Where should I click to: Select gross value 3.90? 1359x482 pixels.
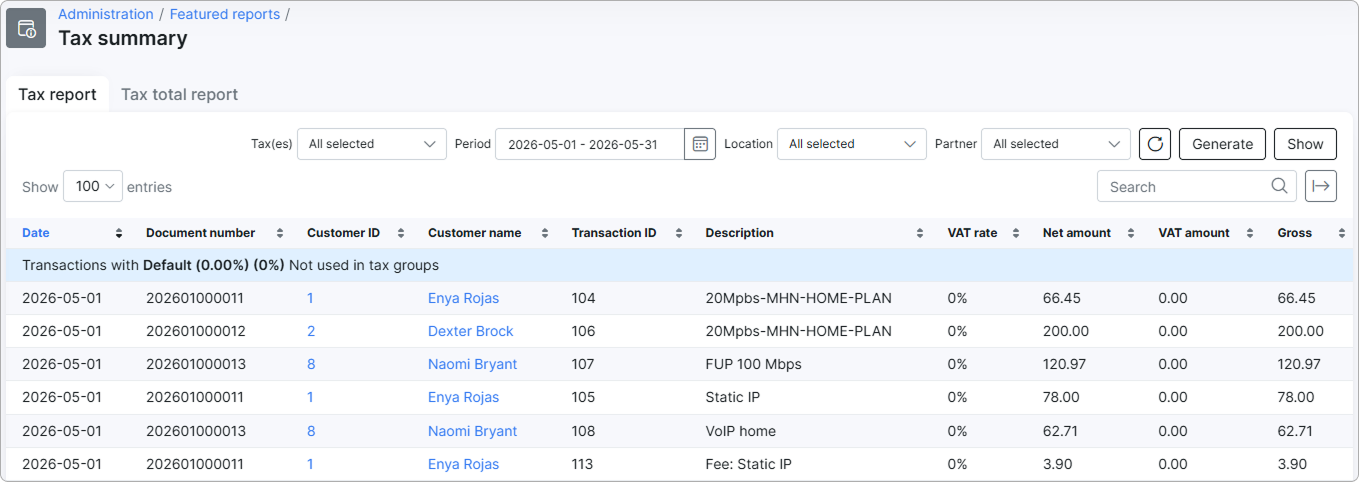[1292, 464]
